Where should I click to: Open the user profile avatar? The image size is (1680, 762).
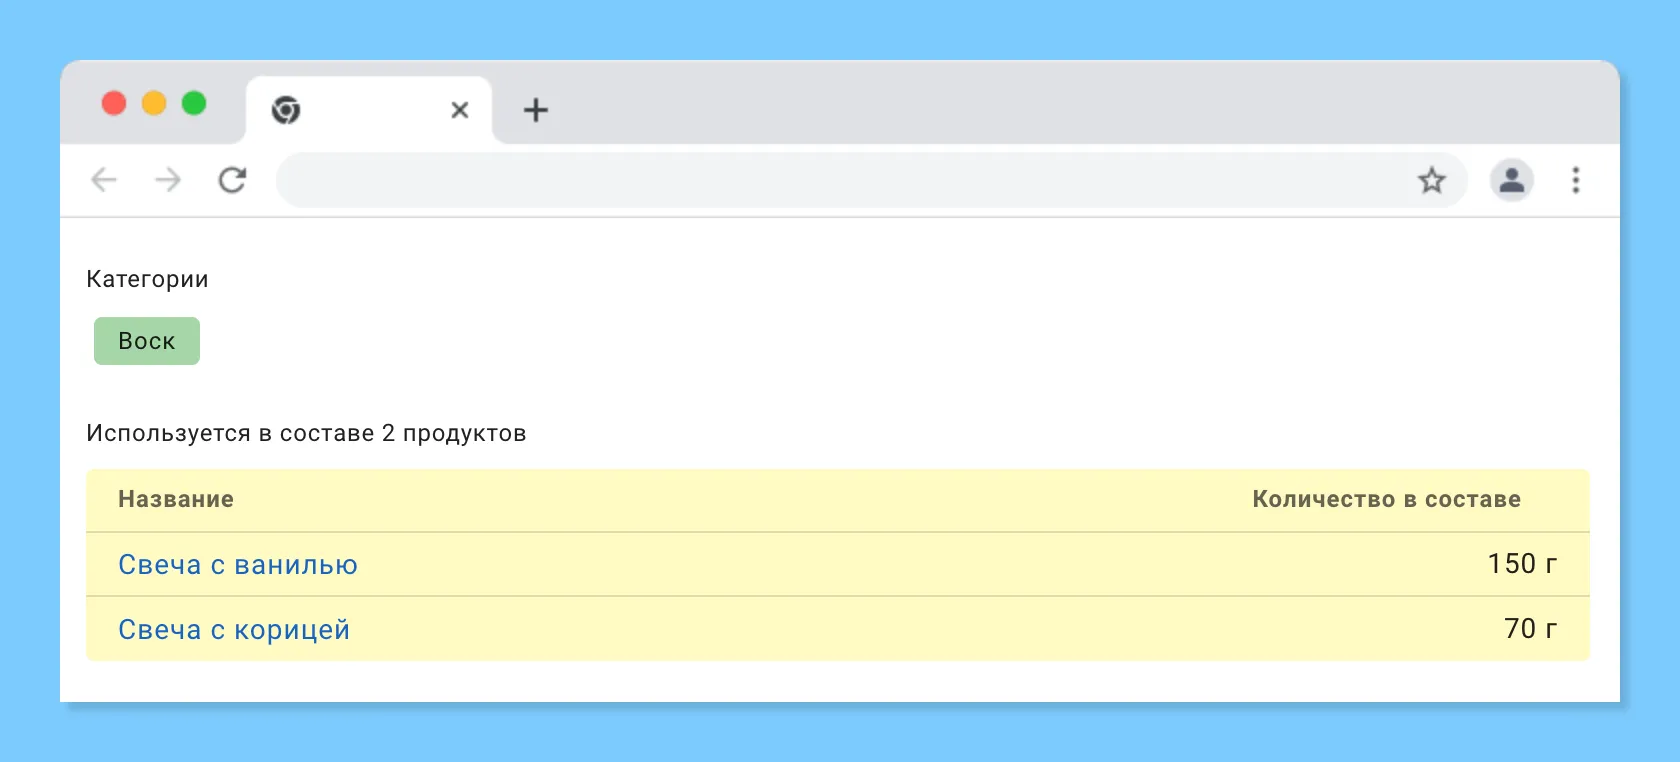[x=1511, y=180]
